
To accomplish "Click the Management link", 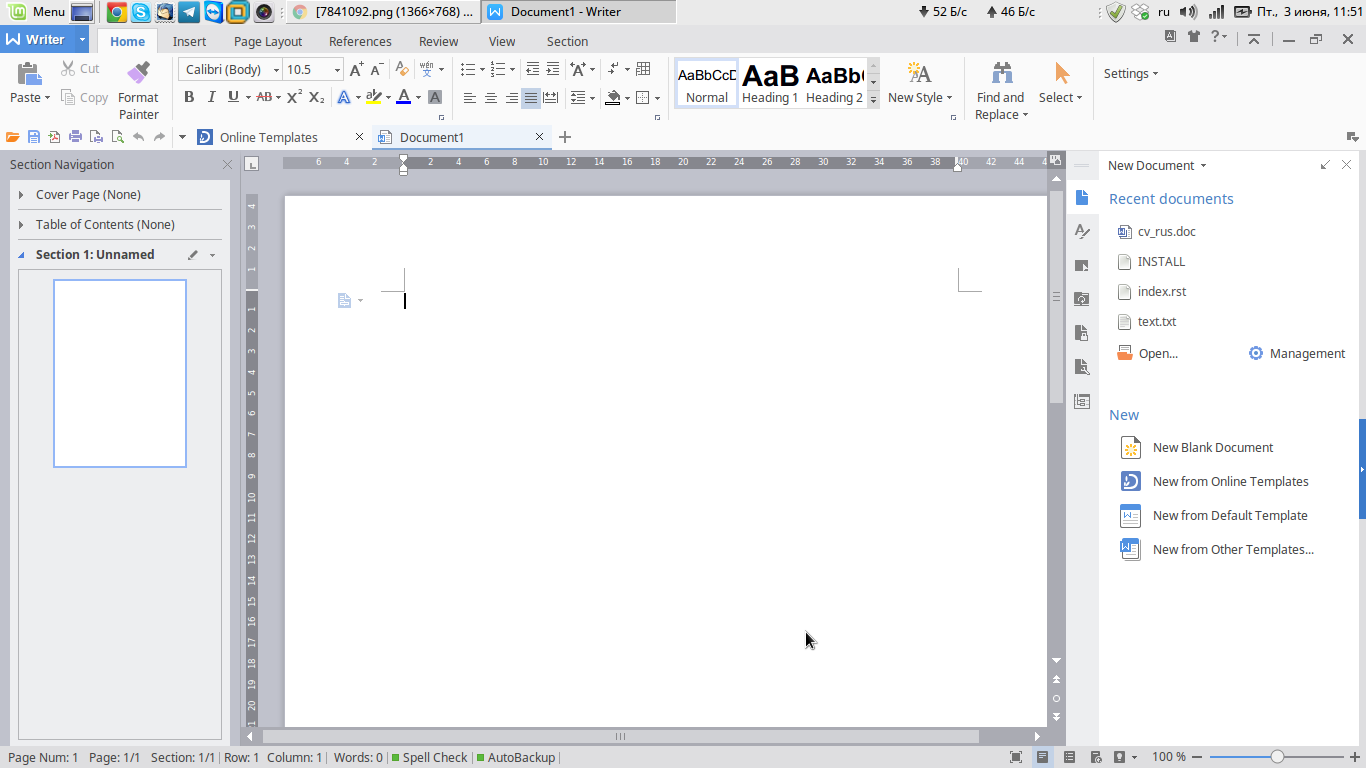I will tap(1307, 354).
